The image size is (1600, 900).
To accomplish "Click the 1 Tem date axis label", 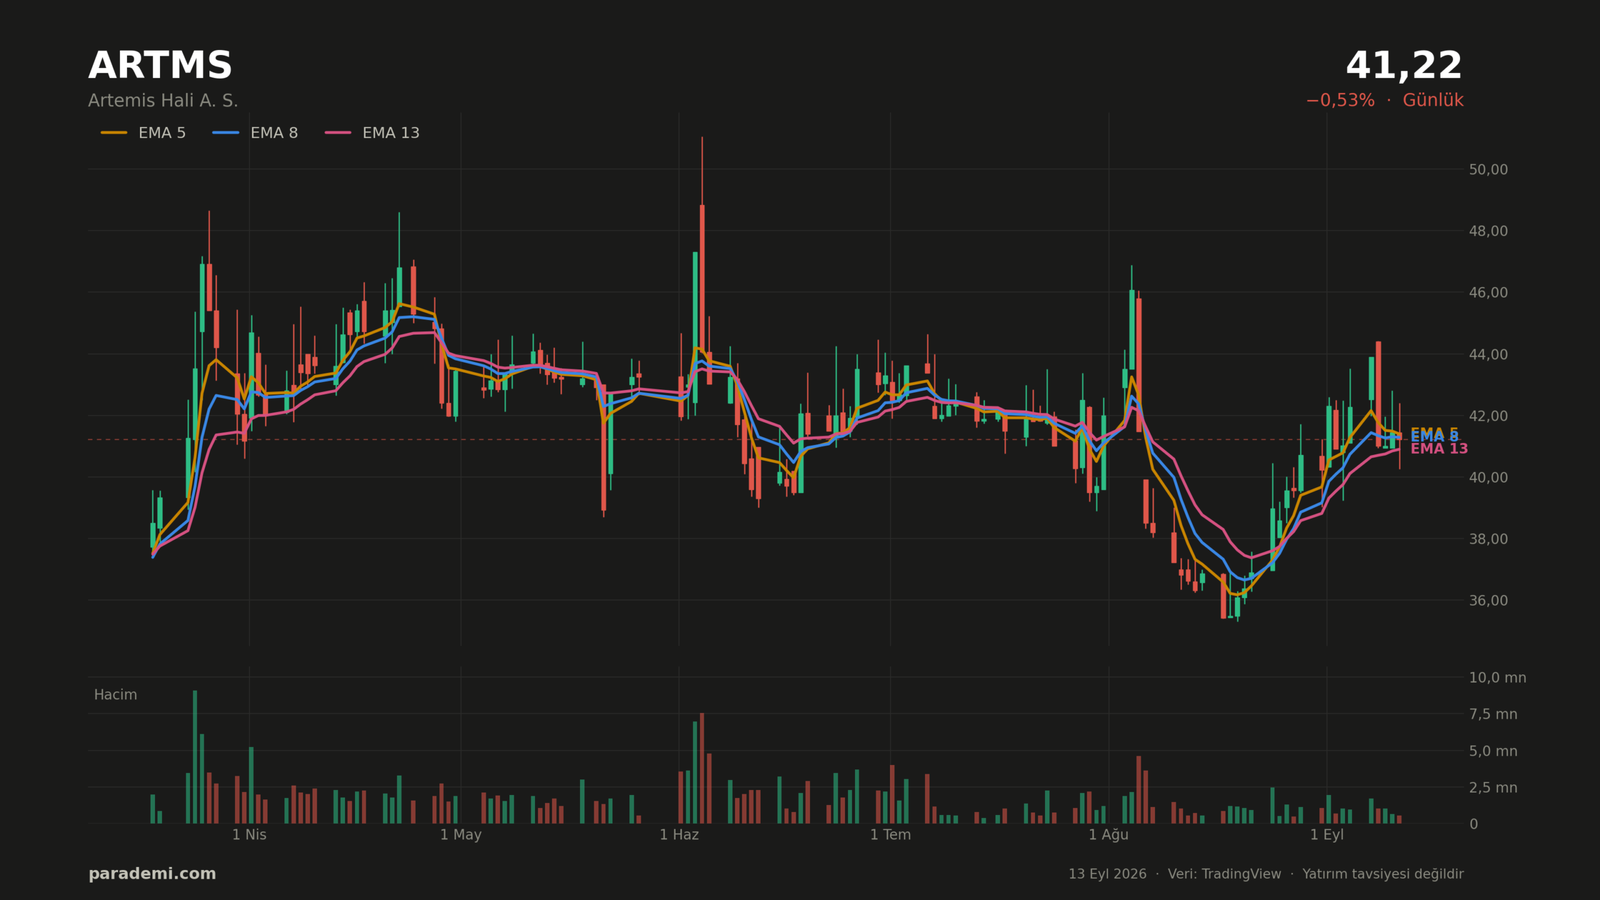I will pyautogui.click(x=890, y=835).
